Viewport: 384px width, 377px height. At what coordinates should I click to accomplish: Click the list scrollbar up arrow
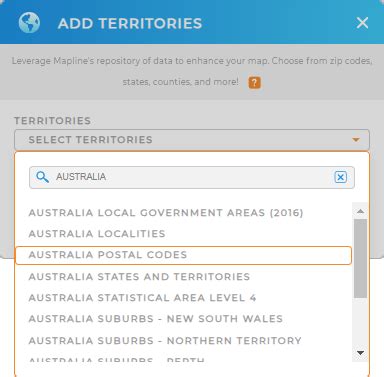tap(360, 211)
